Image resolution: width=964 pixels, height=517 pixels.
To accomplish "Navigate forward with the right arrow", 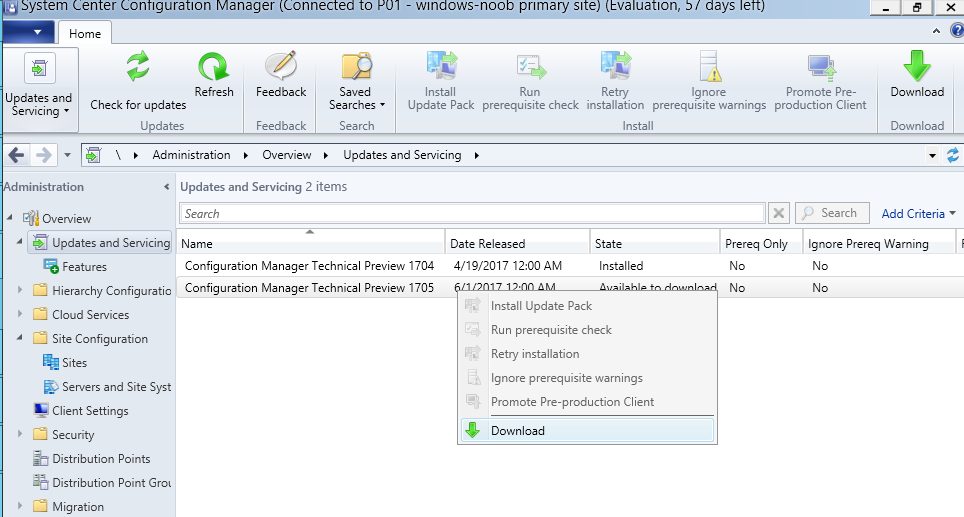I will tap(43, 155).
